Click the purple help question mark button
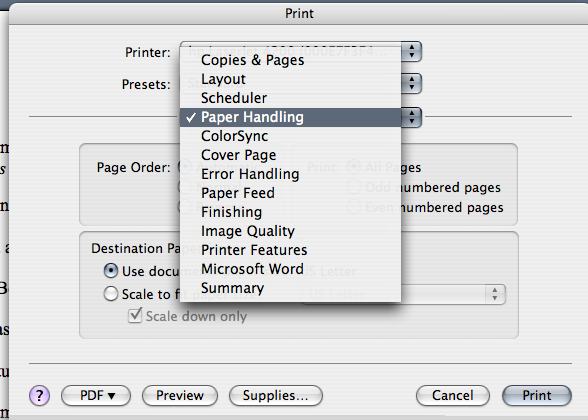The image size is (588, 420). tap(39, 396)
